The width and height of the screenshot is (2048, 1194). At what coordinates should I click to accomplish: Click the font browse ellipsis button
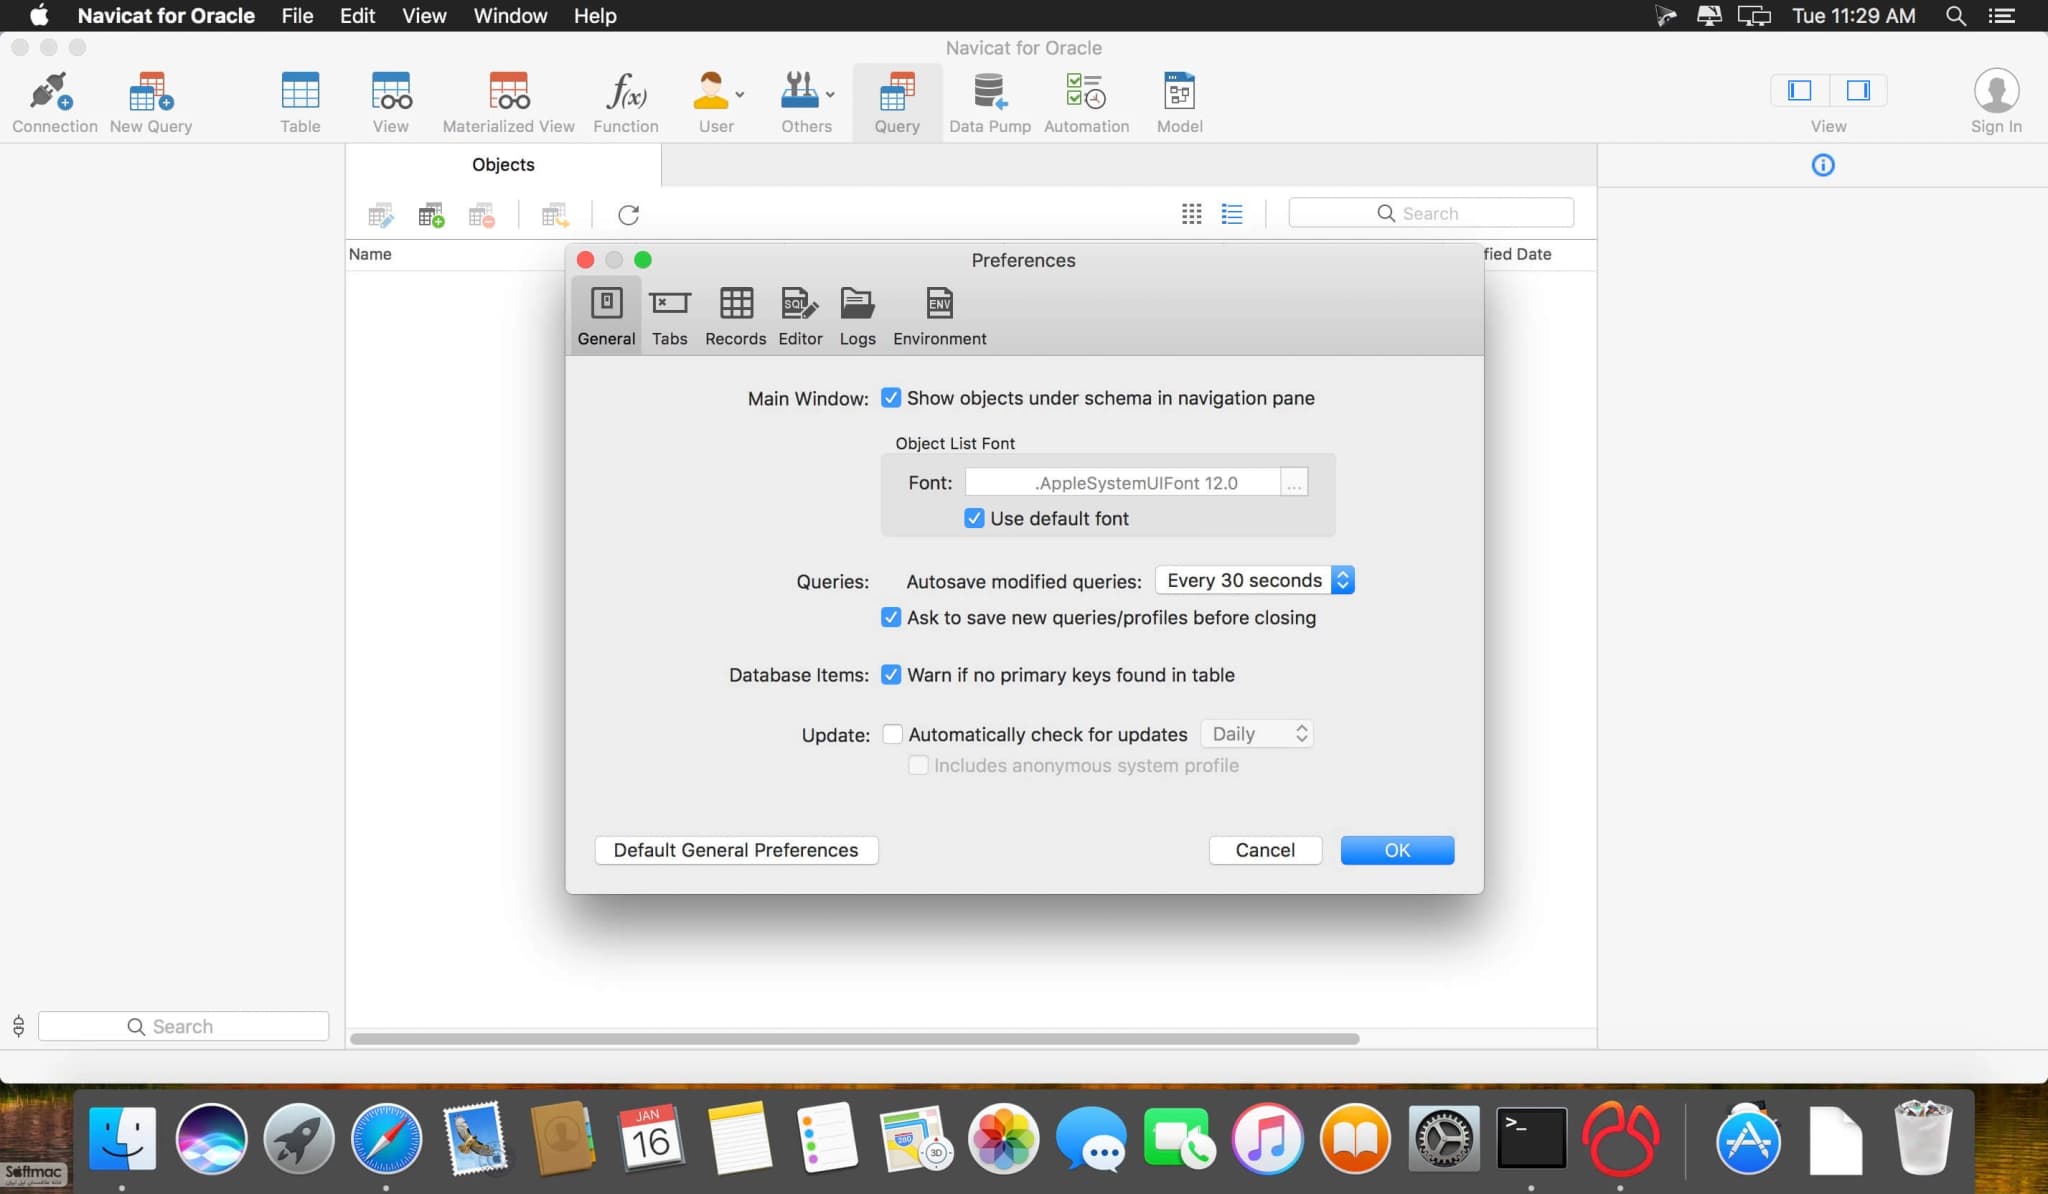pyautogui.click(x=1294, y=483)
